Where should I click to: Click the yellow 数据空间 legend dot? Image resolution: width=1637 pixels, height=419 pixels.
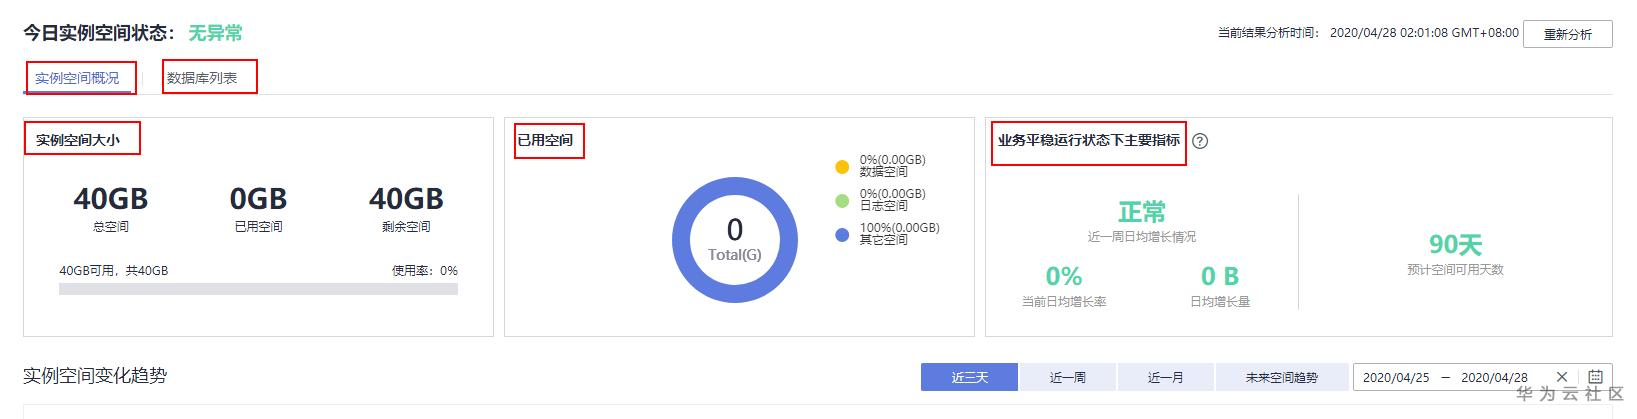842,166
